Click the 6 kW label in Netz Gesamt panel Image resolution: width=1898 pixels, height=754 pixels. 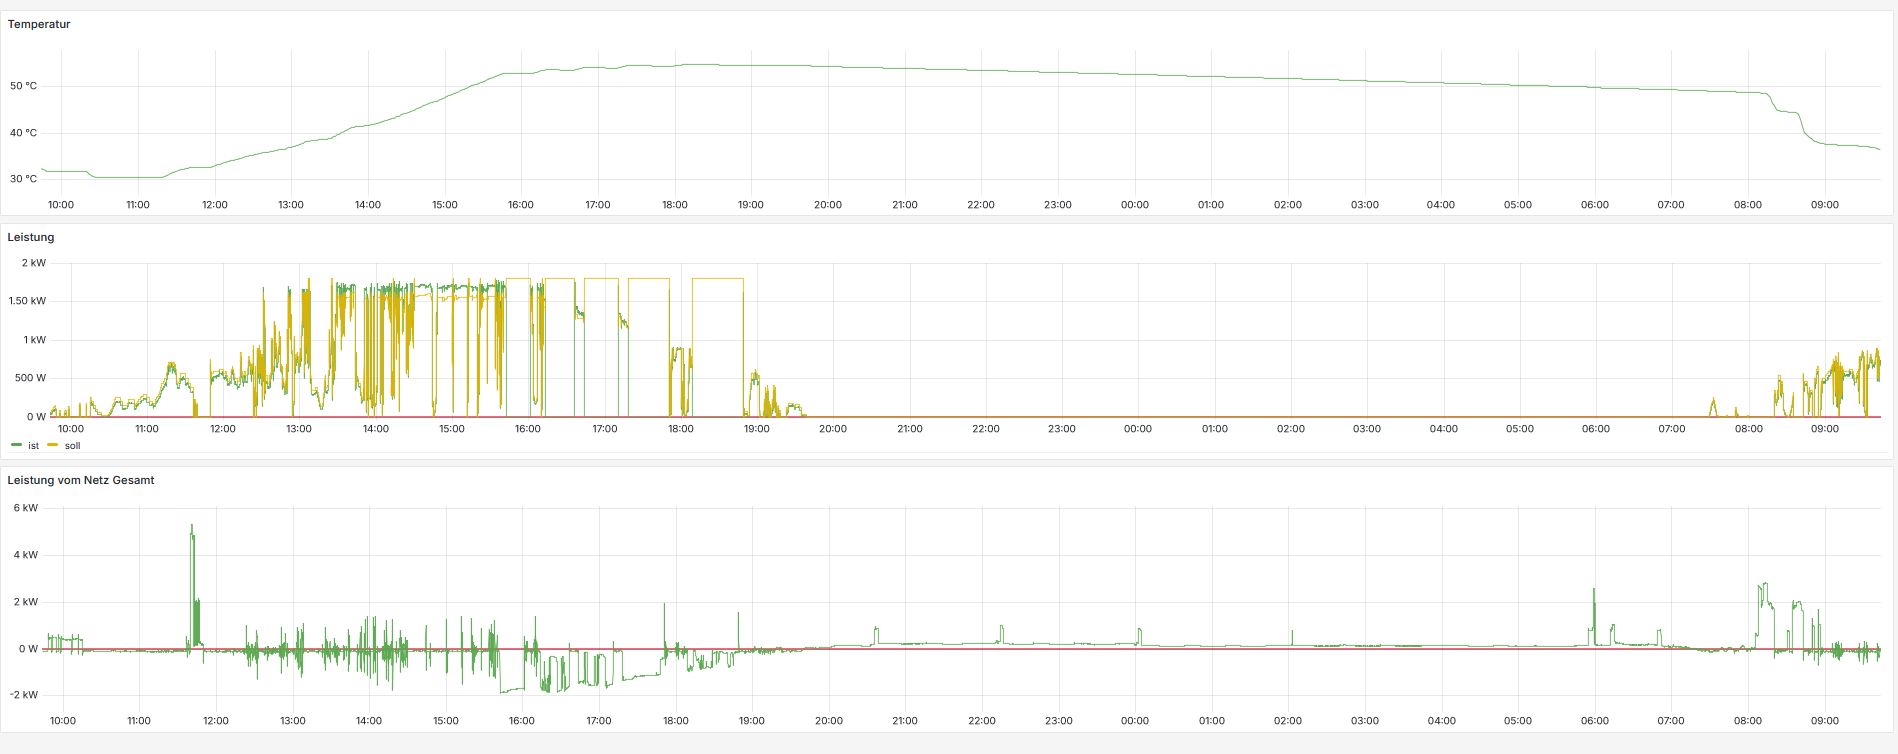(26, 508)
